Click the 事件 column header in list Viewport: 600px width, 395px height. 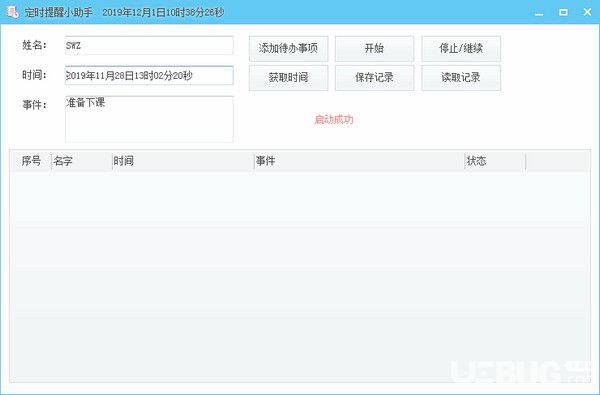pos(360,161)
